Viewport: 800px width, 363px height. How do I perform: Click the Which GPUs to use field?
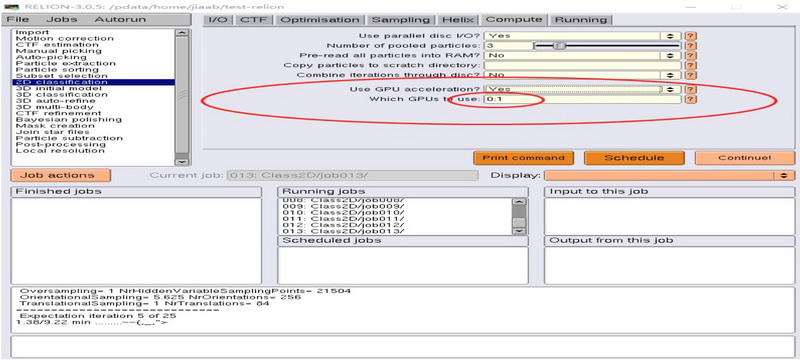(x=582, y=99)
